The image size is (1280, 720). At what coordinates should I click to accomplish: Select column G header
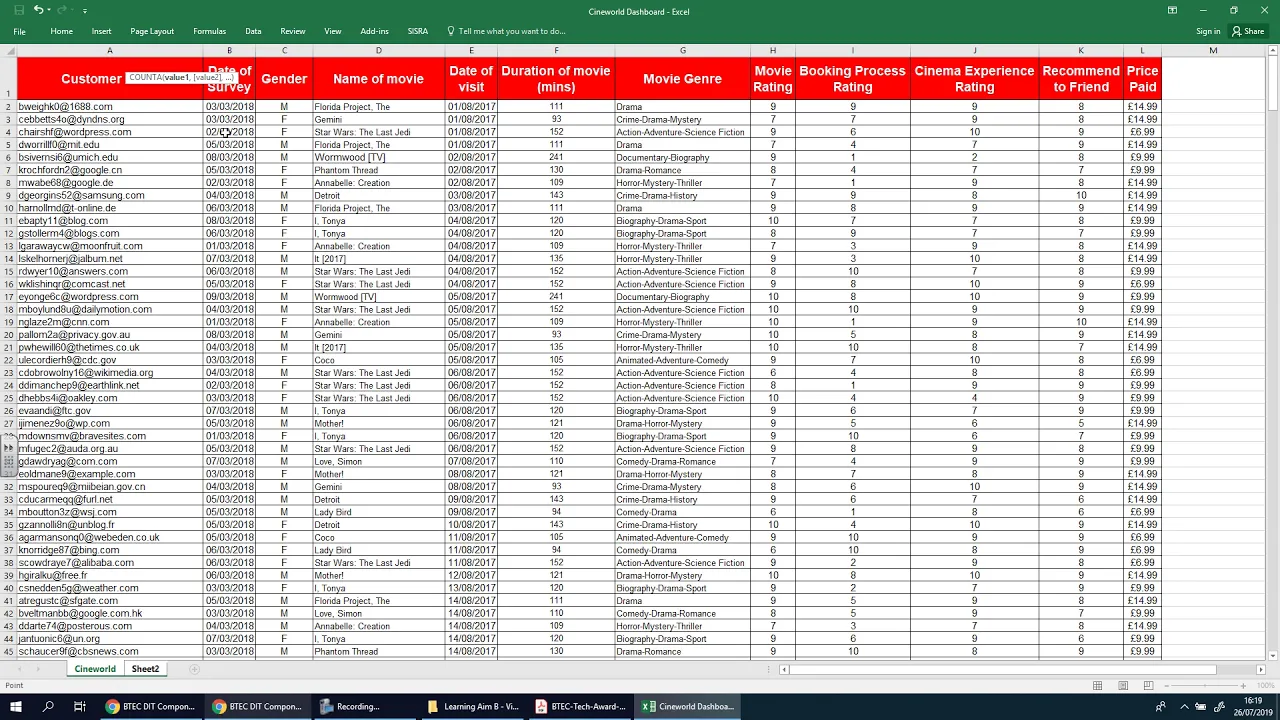coord(682,50)
